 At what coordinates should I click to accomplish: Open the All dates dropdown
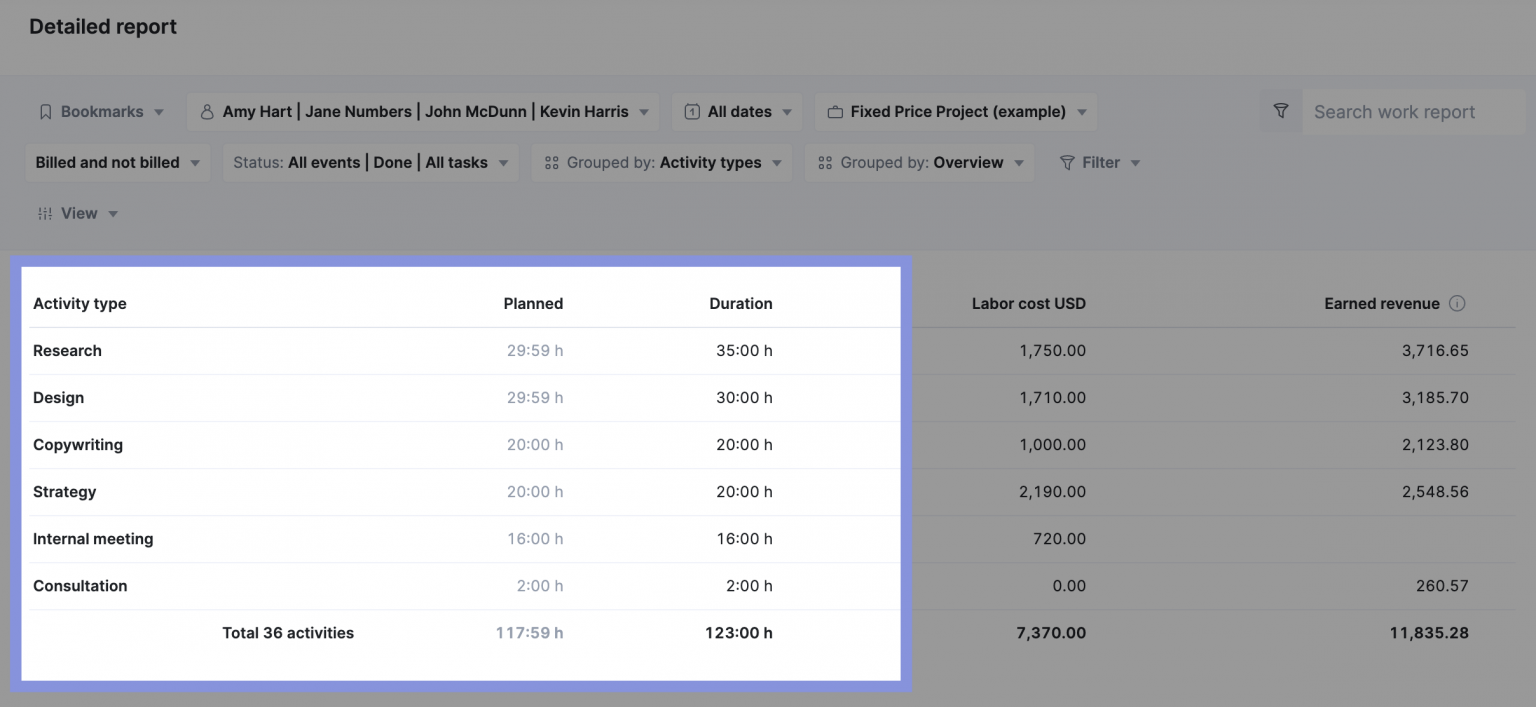pos(737,111)
